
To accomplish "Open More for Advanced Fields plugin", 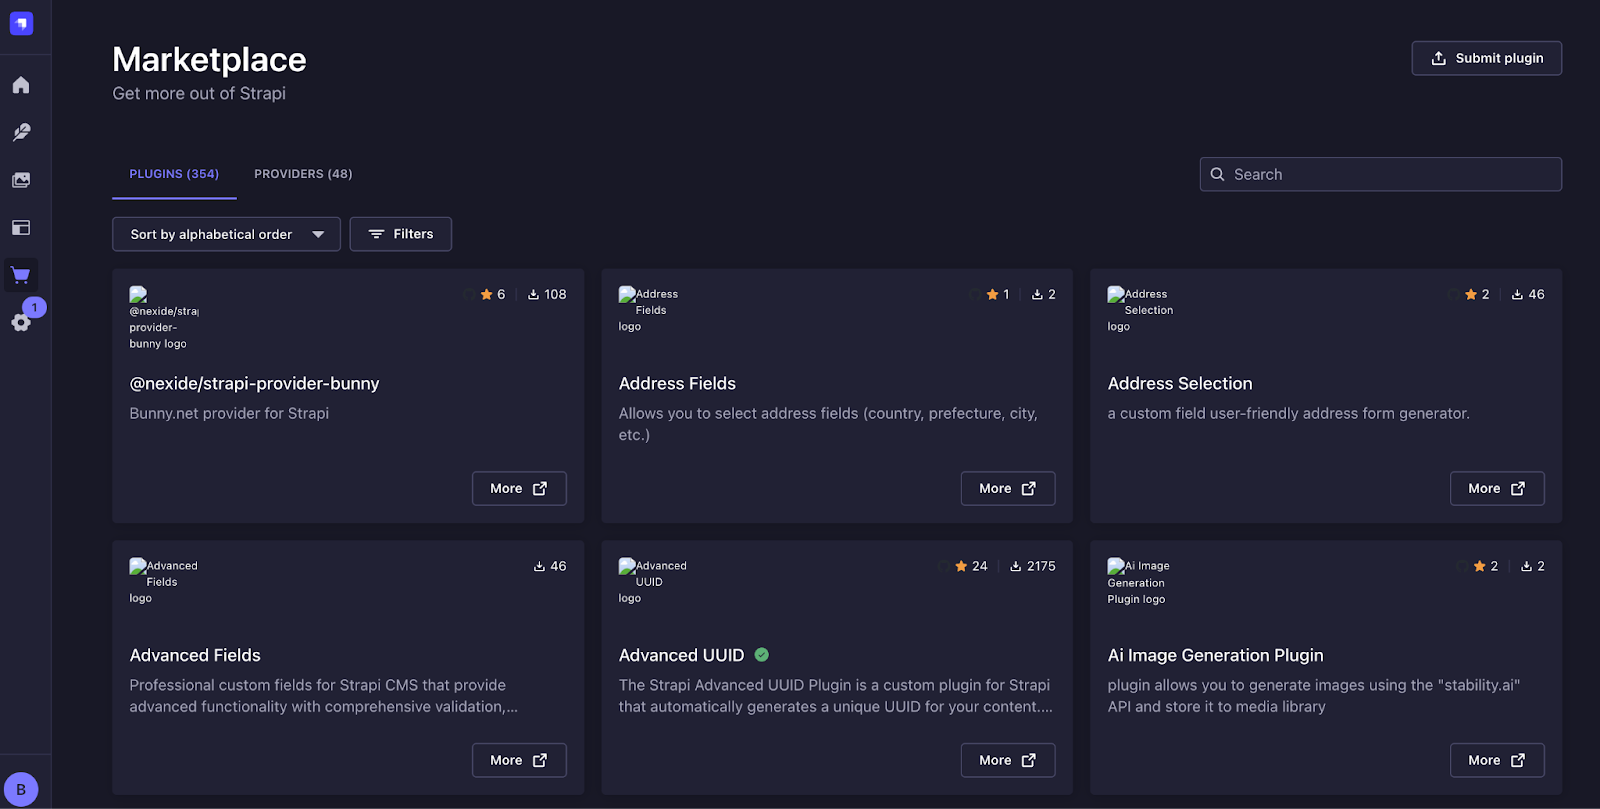I will [519, 760].
